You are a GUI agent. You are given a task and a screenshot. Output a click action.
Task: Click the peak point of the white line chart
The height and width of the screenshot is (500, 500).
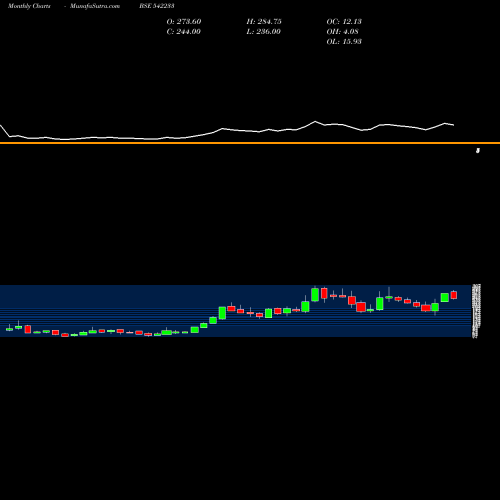coord(315,121)
